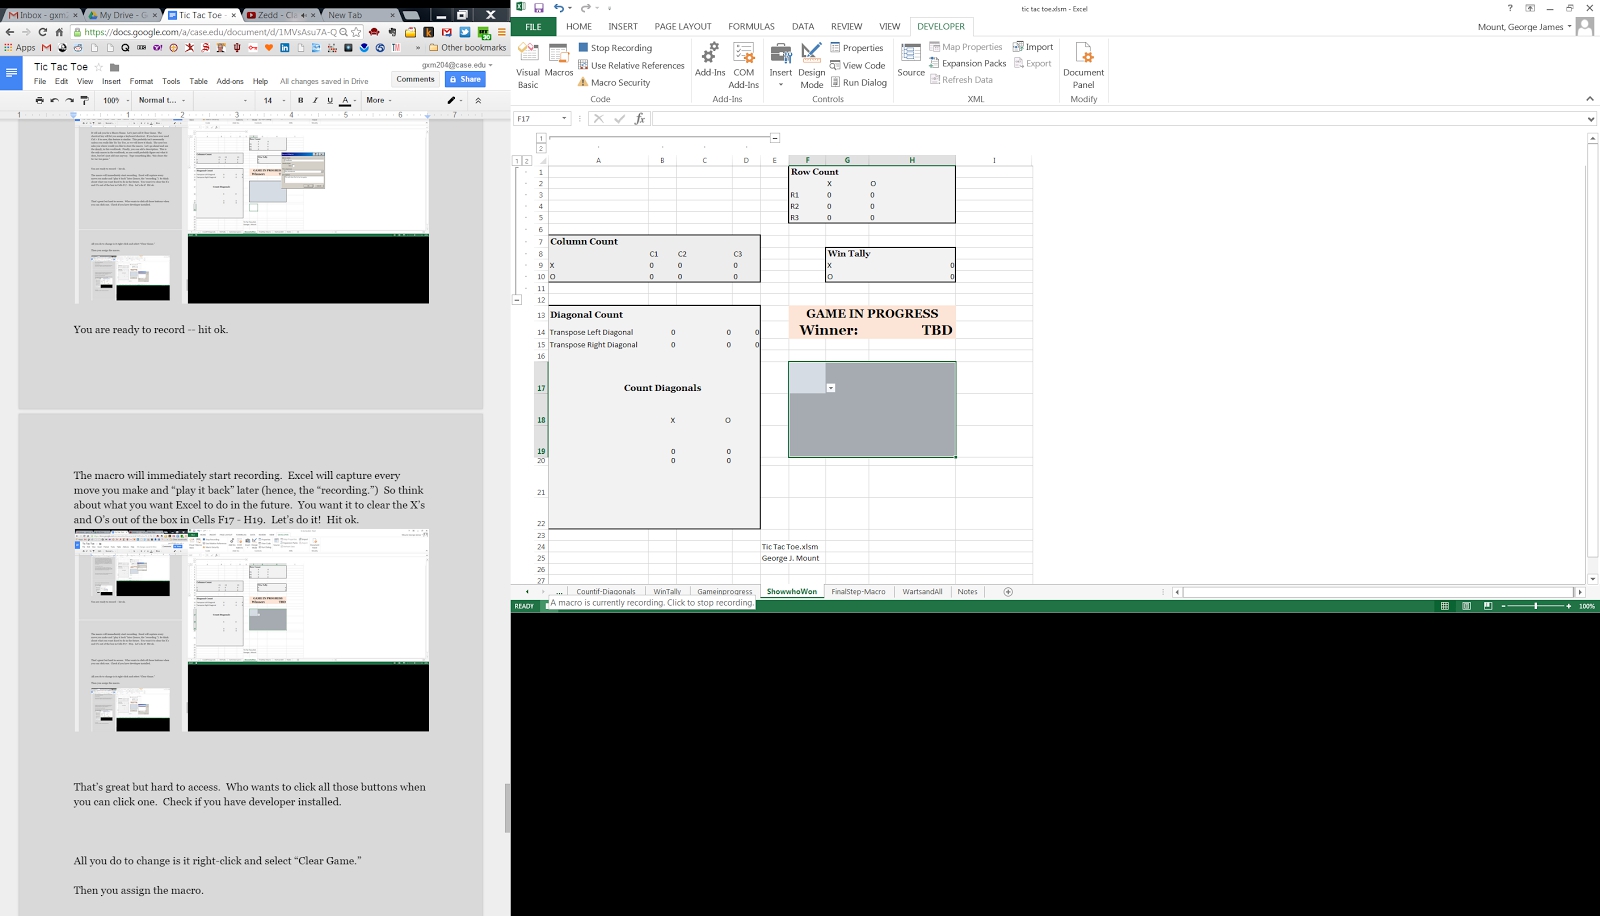This screenshot has width=1600, height=916.
Task: Click the XML Source icon
Action: (x=911, y=60)
